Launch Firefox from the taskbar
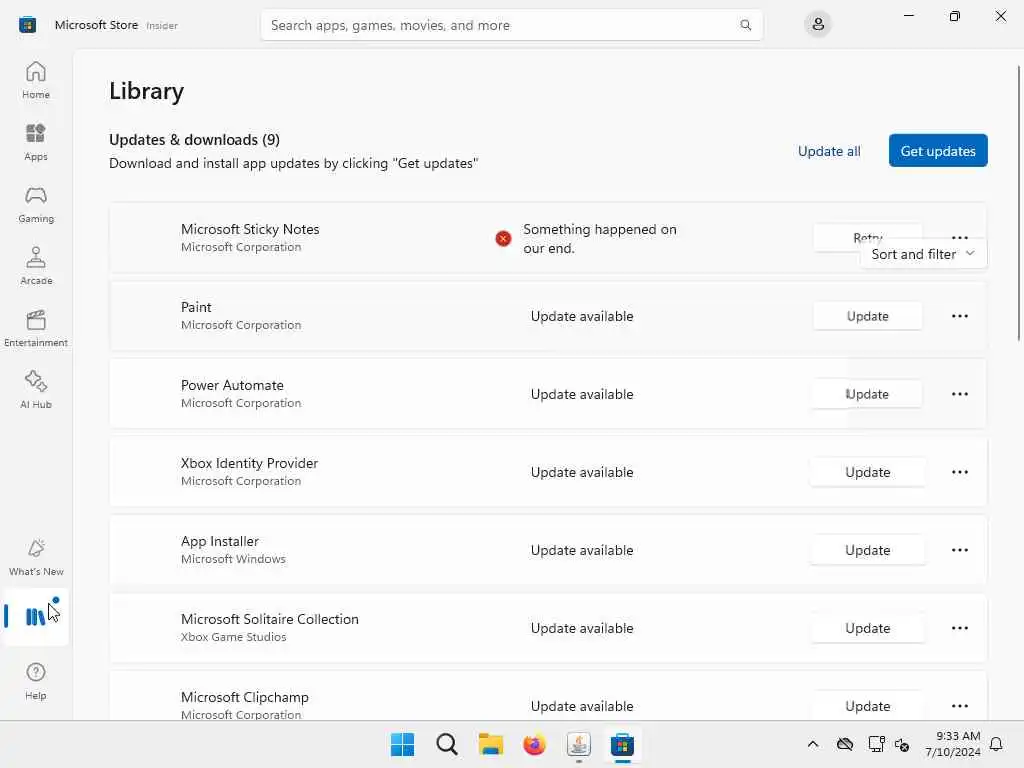 534,744
